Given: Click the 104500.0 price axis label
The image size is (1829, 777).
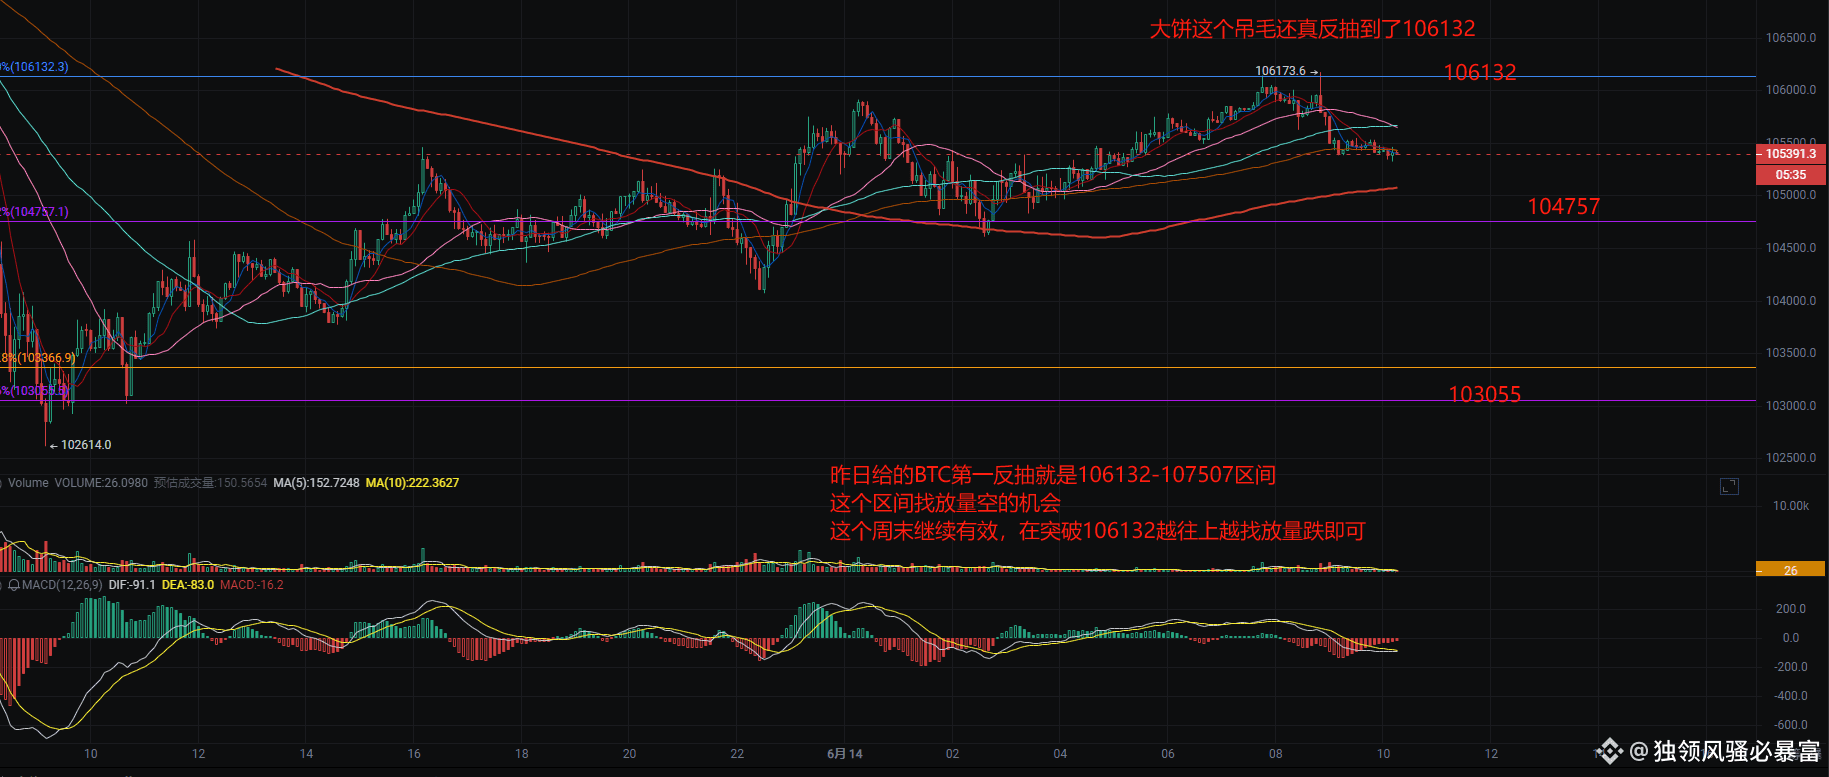Looking at the screenshot, I should [1791, 248].
